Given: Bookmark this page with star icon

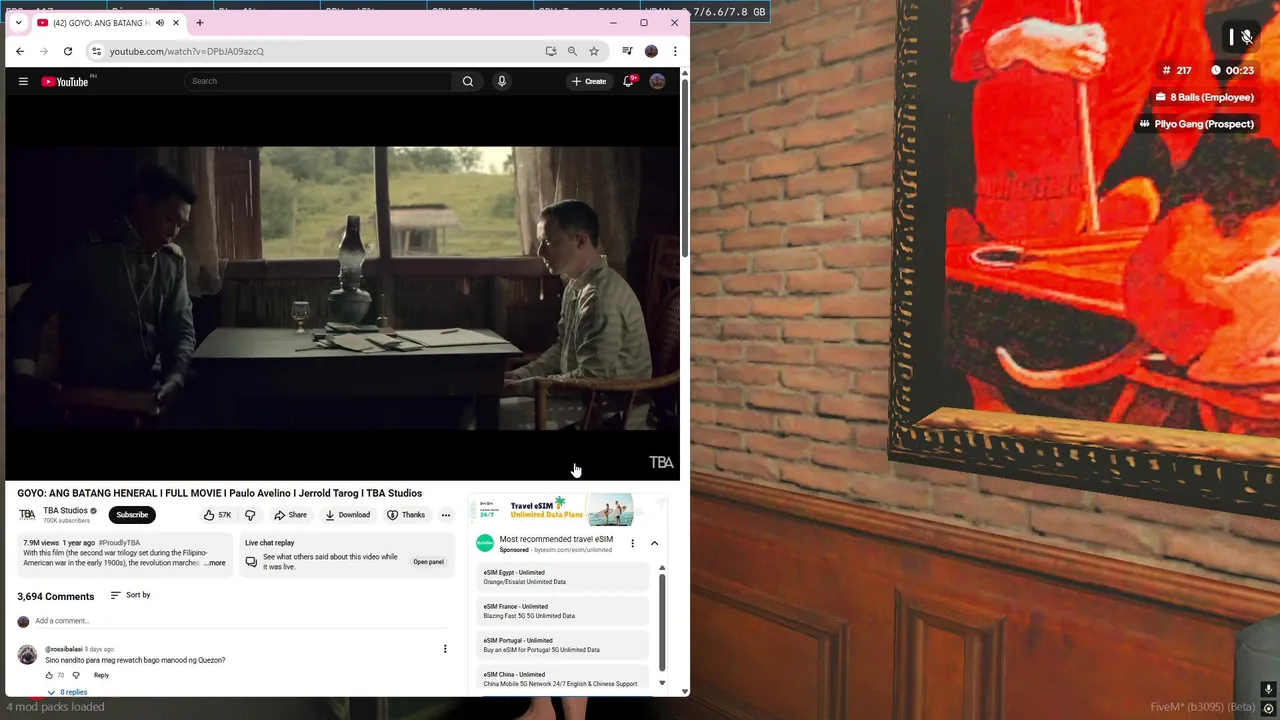Looking at the screenshot, I should tap(594, 51).
